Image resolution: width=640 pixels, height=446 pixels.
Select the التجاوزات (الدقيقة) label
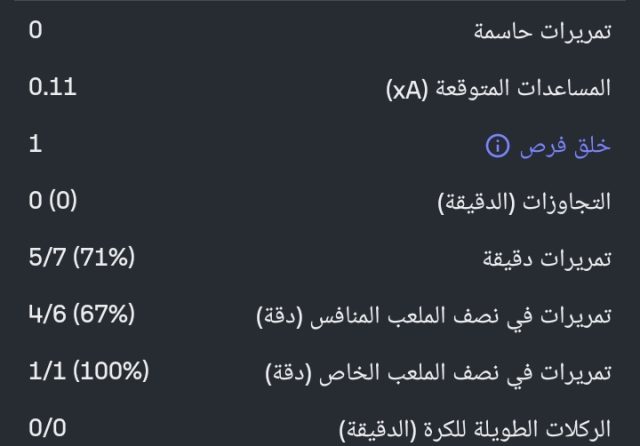[525, 203]
